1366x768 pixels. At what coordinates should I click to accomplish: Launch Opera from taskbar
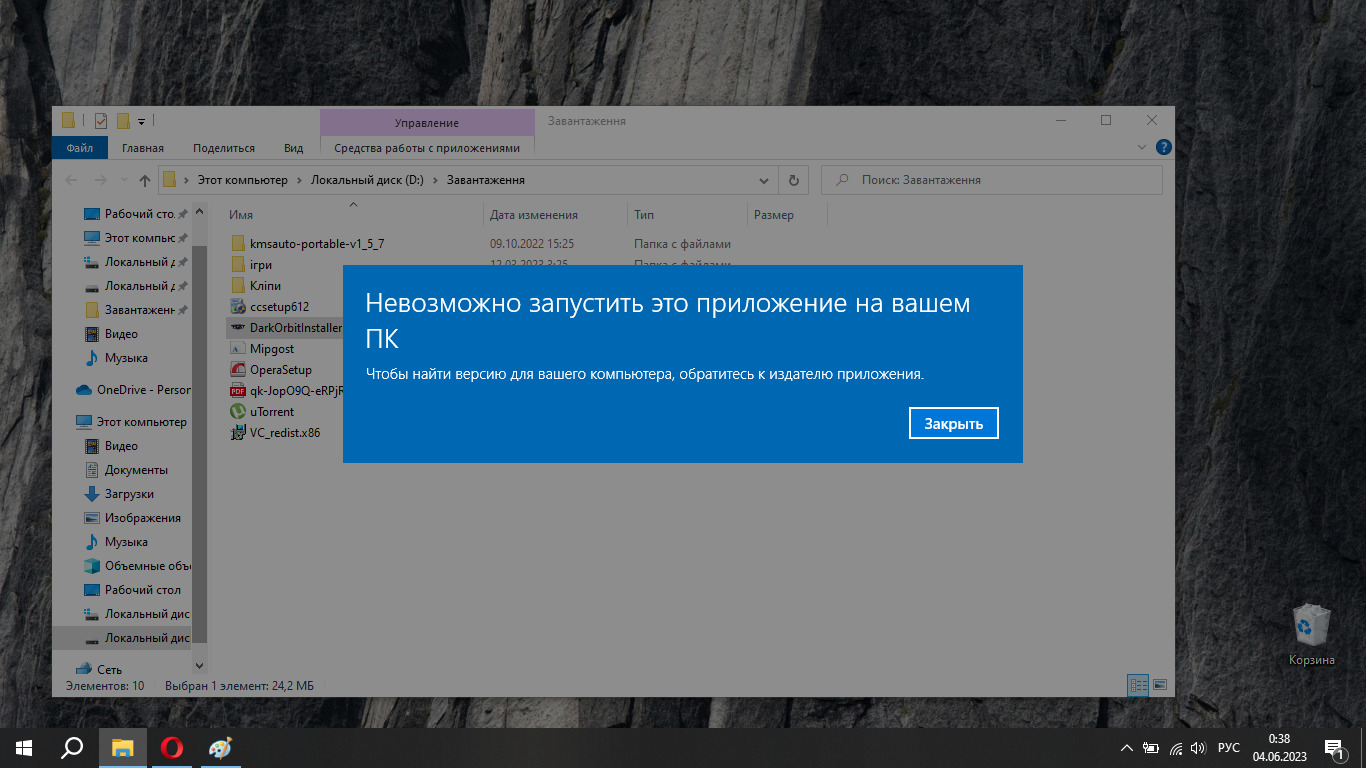pos(171,747)
